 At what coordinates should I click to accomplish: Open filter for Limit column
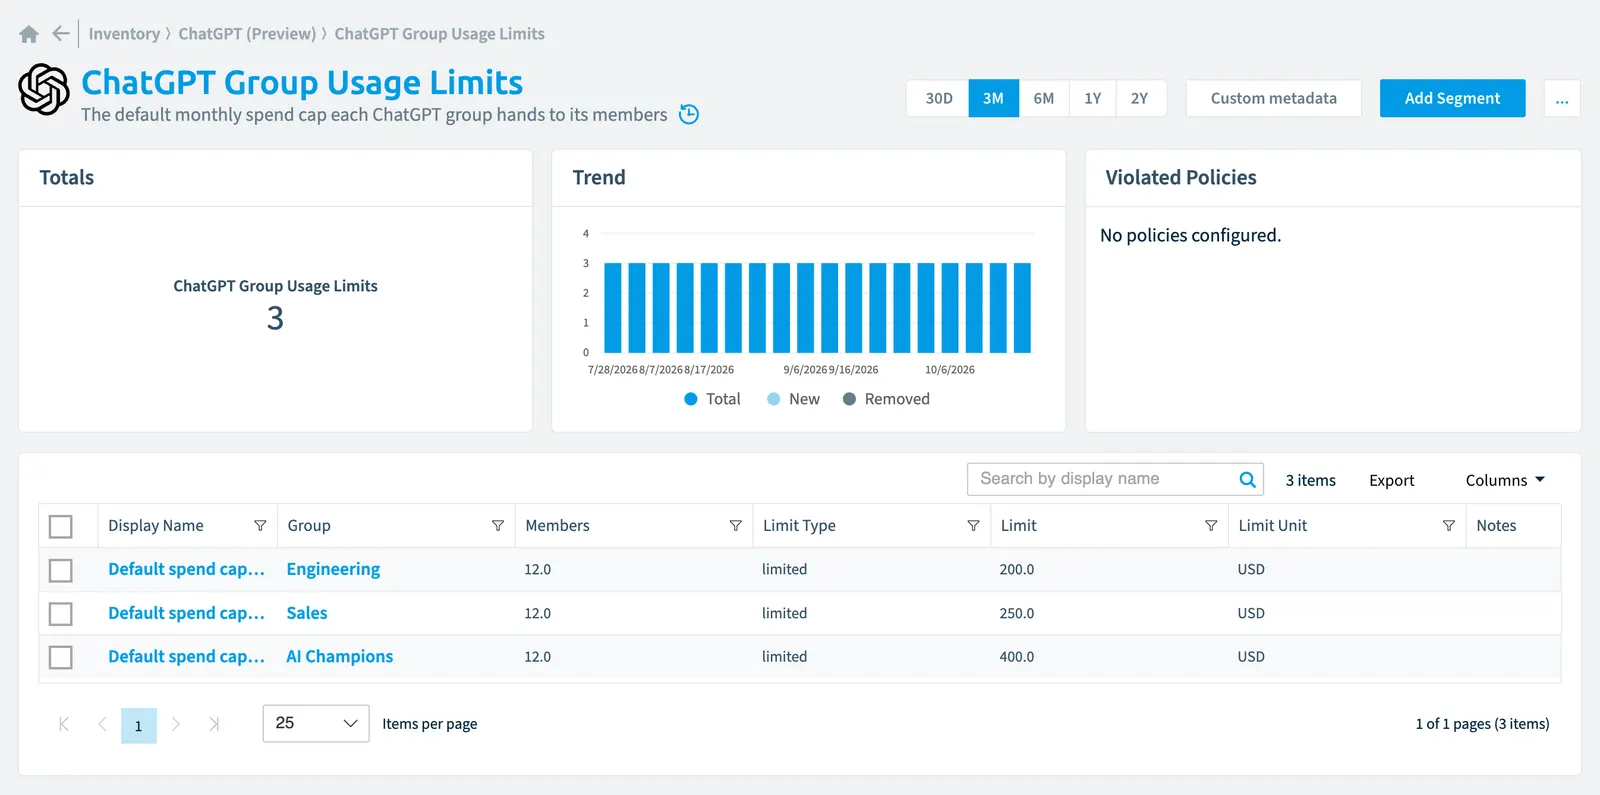[1211, 525]
